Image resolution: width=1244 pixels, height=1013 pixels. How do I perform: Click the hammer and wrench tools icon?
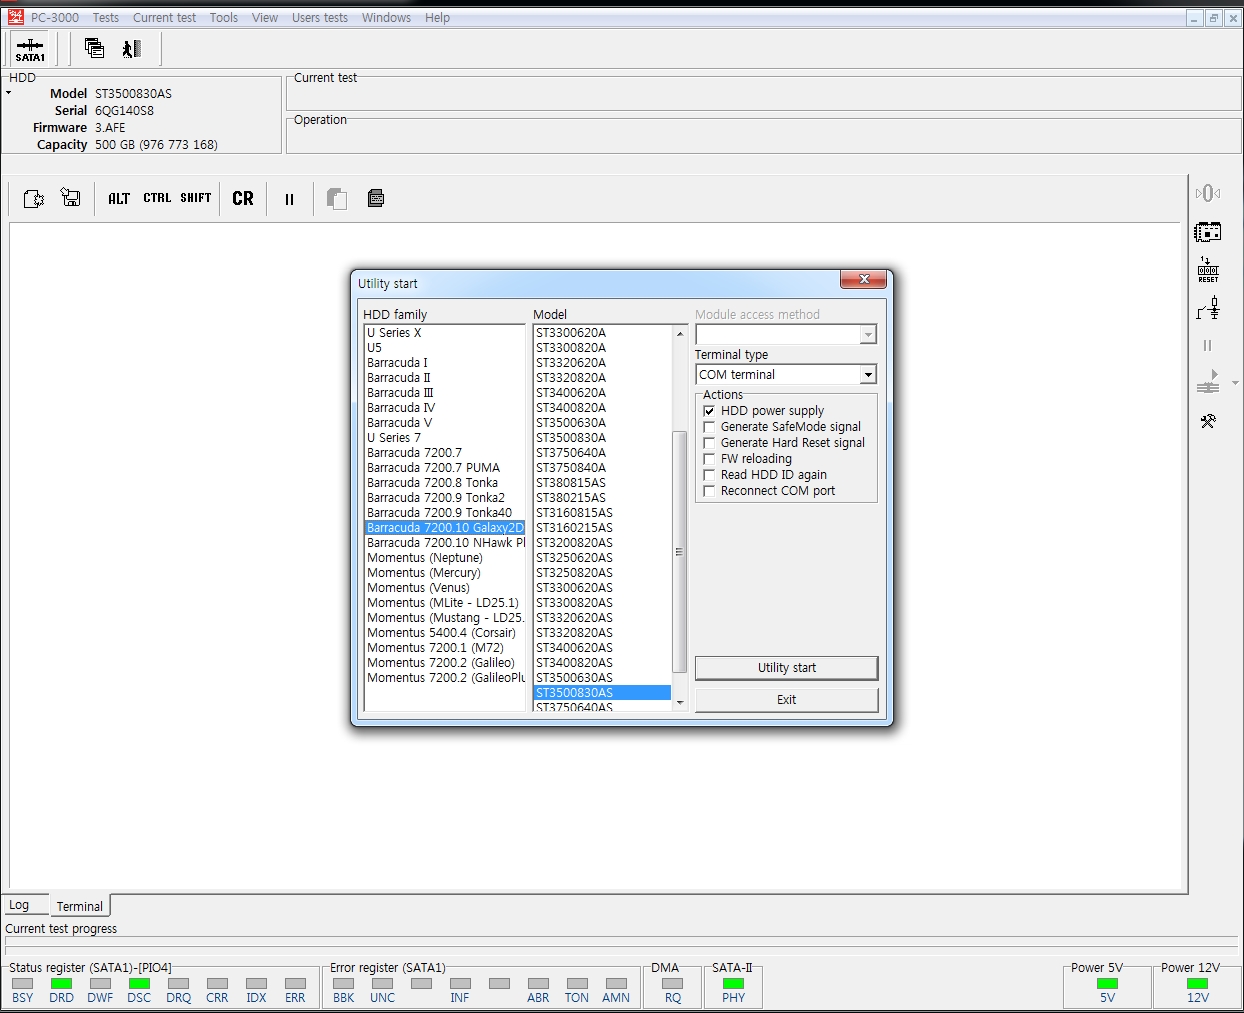[1208, 421]
